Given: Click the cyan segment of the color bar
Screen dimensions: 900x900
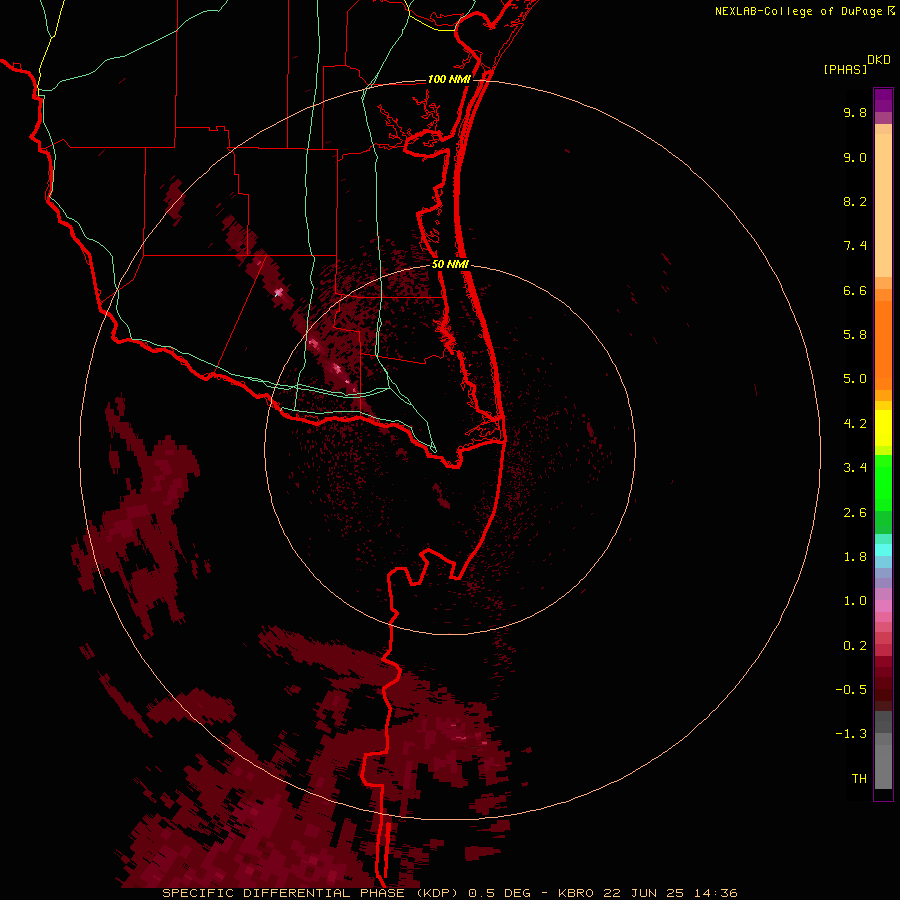Looking at the screenshot, I should coord(883,549).
